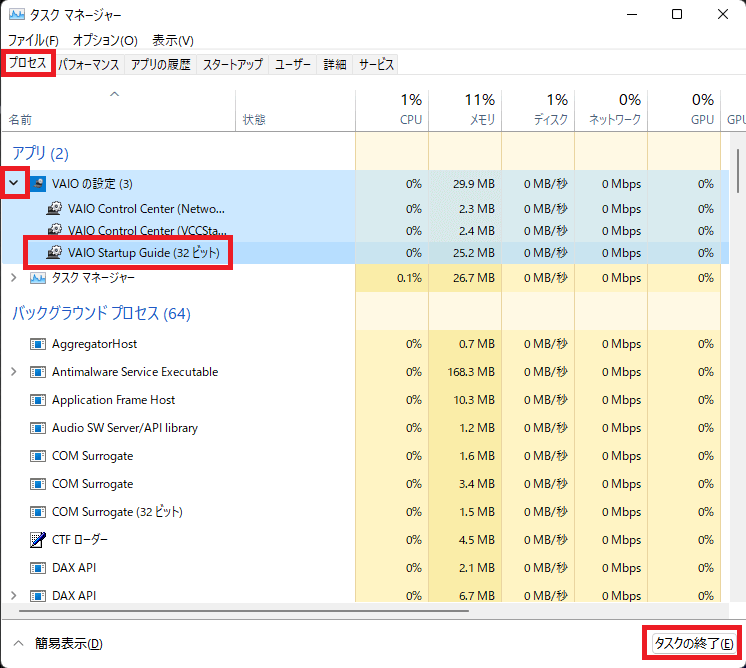
Task: Click the CTF ローダー pen icon
Action: point(38,540)
